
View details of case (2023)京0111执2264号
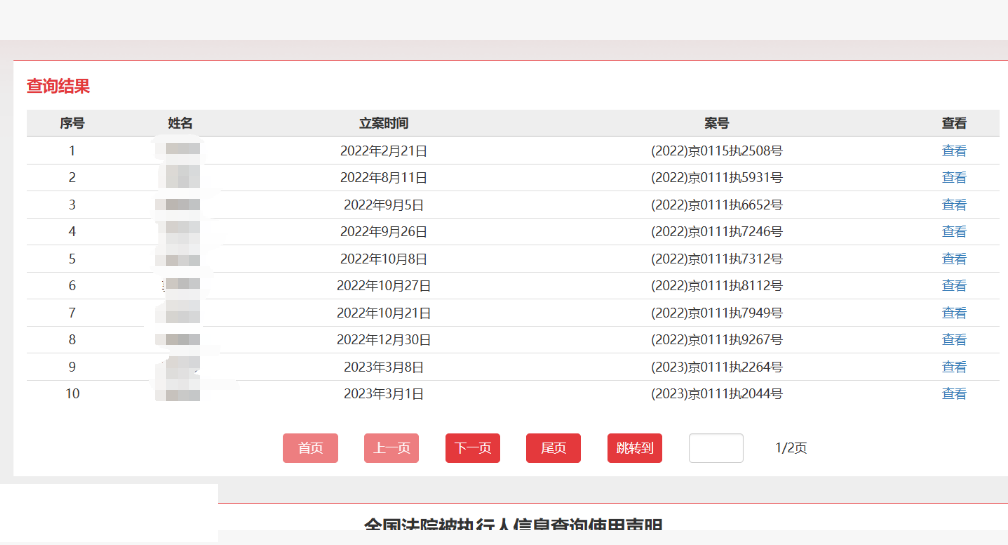[953, 367]
